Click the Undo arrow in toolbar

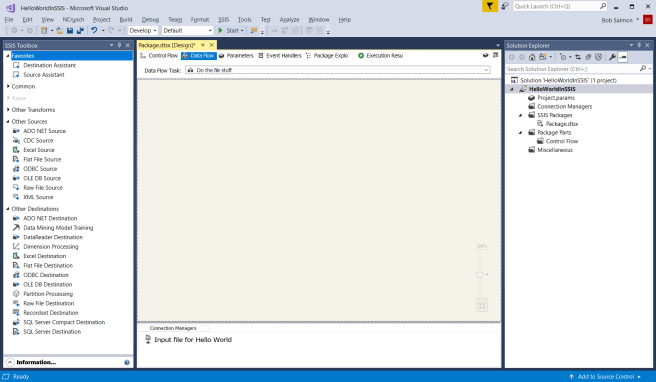pos(94,30)
